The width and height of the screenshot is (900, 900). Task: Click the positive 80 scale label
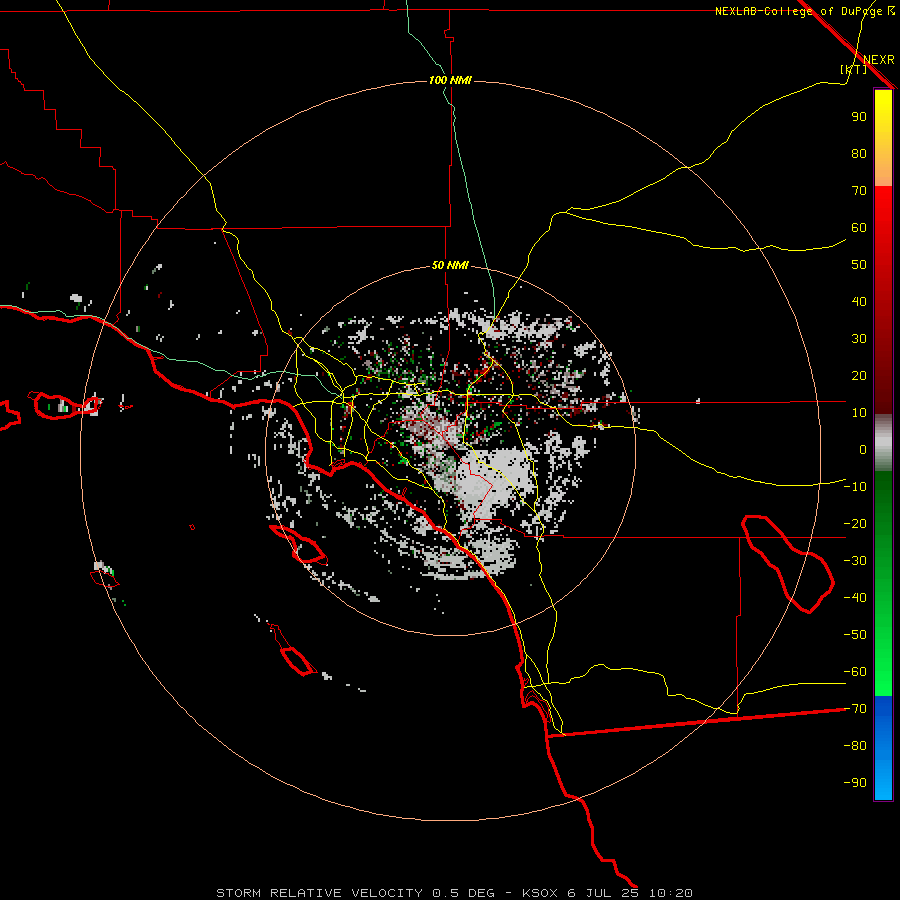tap(859, 153)
